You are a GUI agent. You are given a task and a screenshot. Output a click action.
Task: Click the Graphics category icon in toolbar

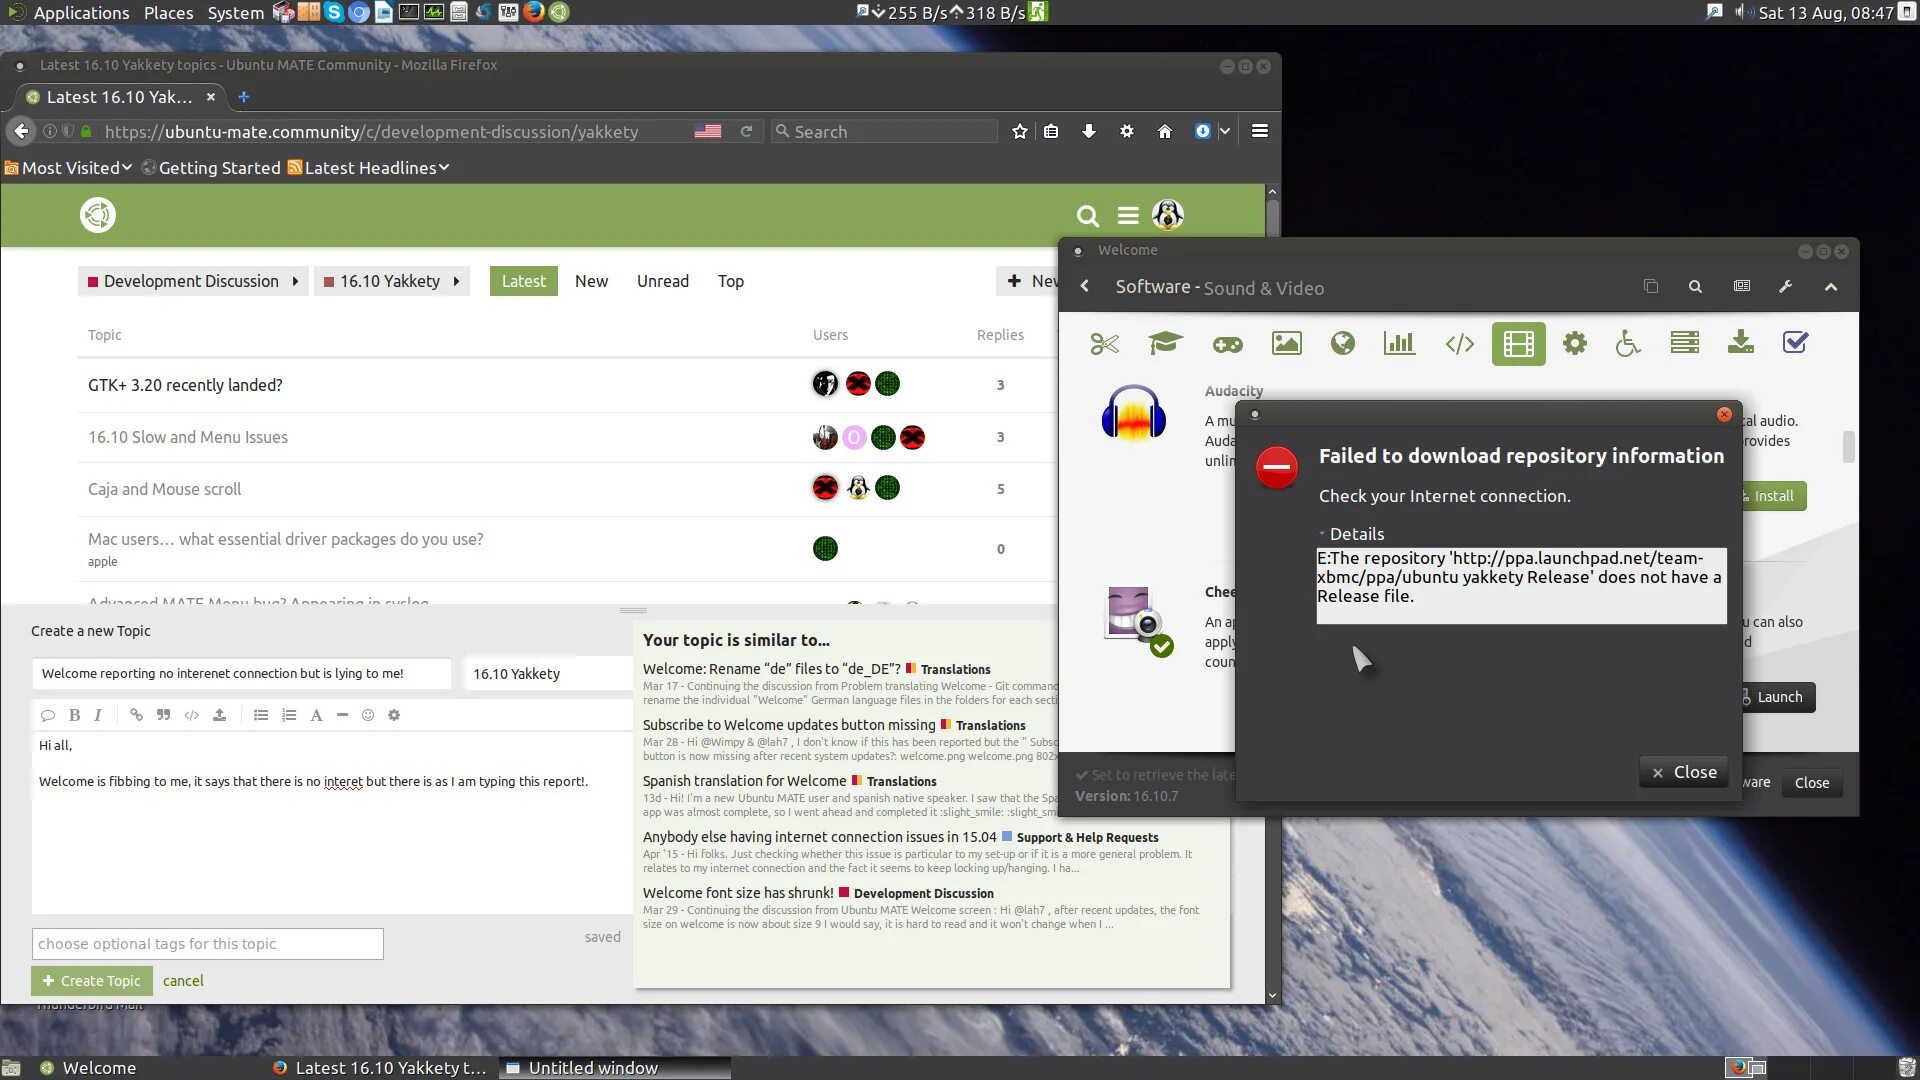[x=1286, y=343]
